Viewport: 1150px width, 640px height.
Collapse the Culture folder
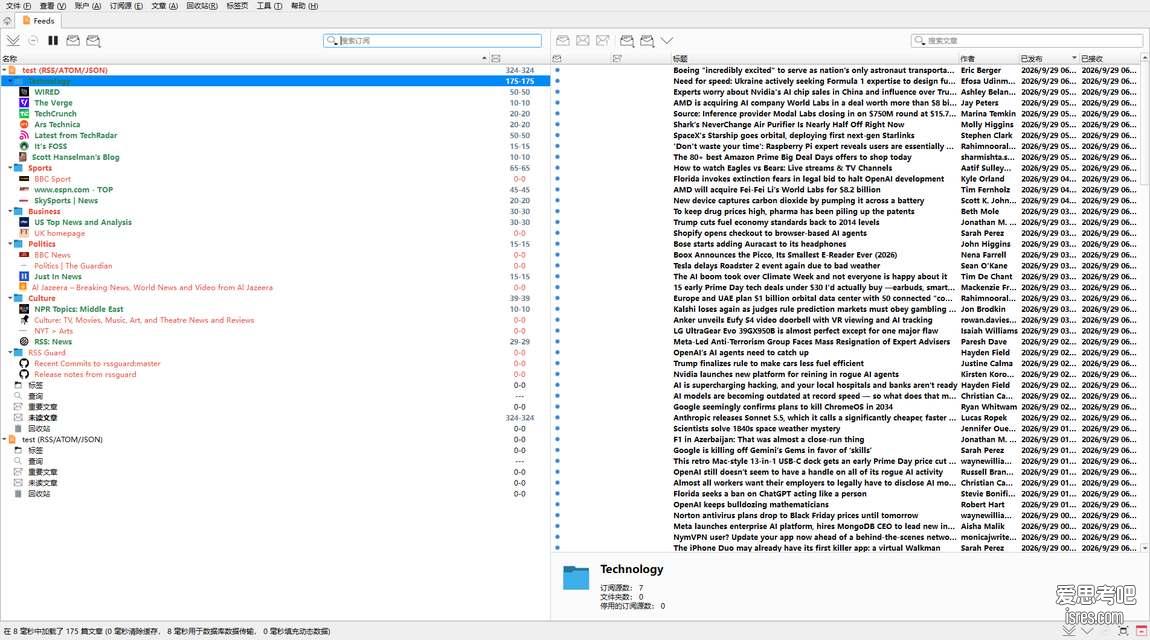(10, 298)
